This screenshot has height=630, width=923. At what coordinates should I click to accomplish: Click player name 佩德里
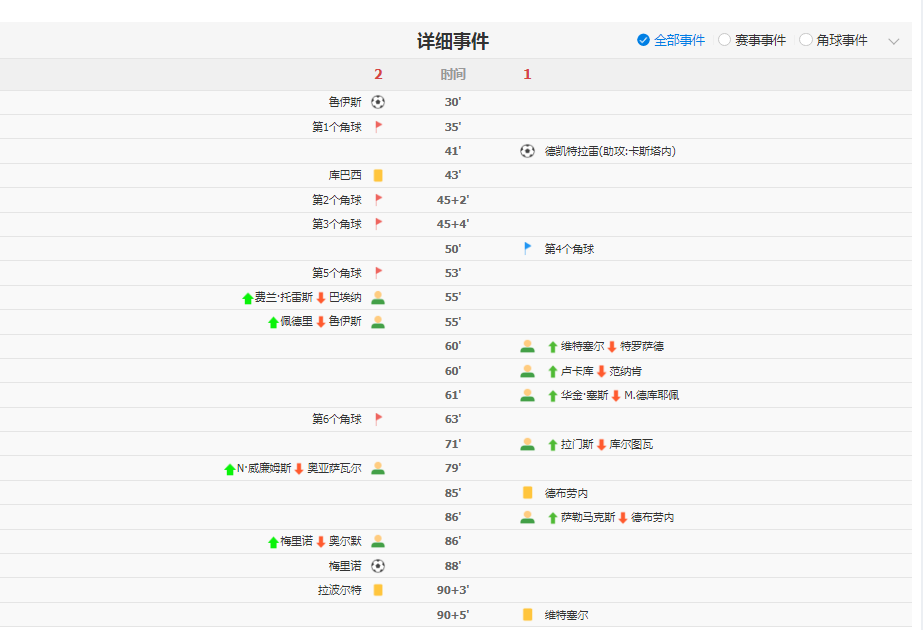pos(296,321)
